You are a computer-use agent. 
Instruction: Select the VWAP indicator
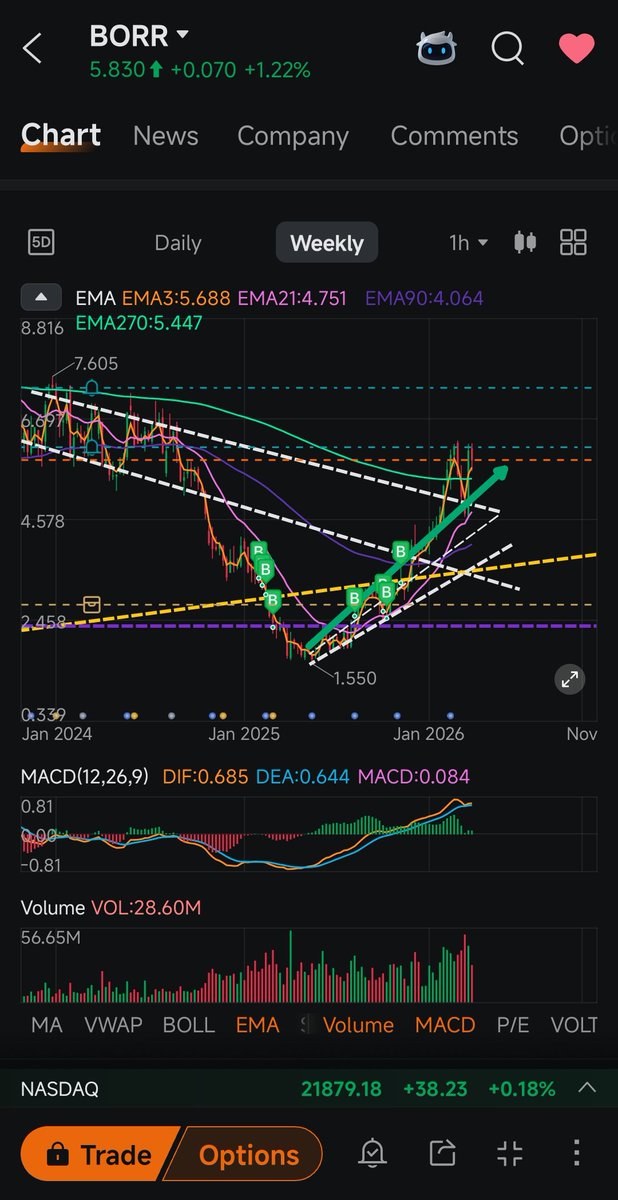tap(113, 1025)
